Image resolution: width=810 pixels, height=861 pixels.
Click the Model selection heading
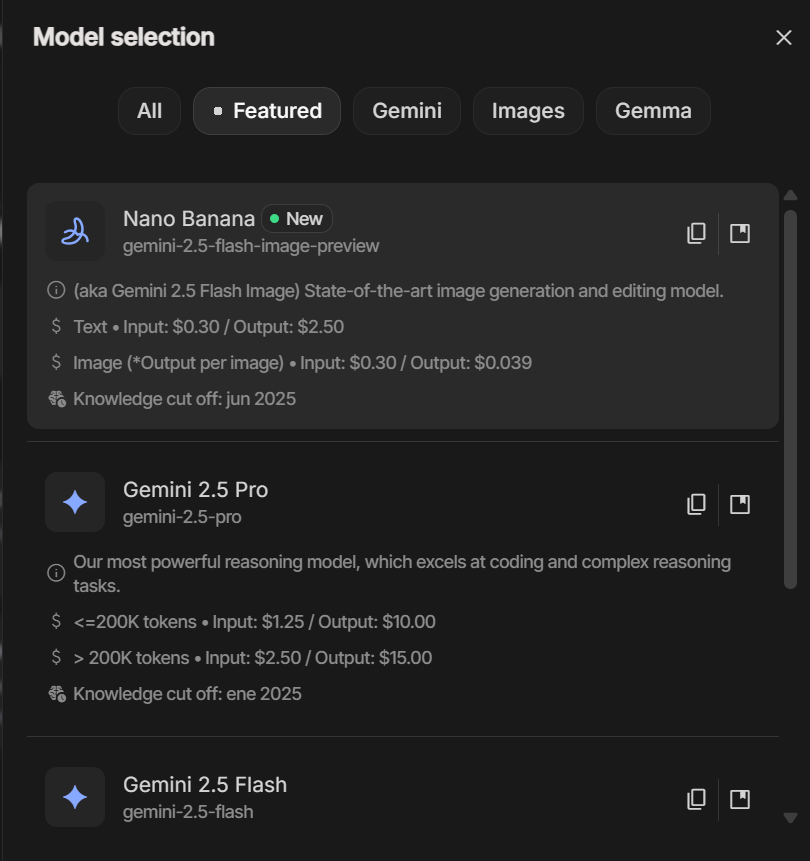[124, 37]
